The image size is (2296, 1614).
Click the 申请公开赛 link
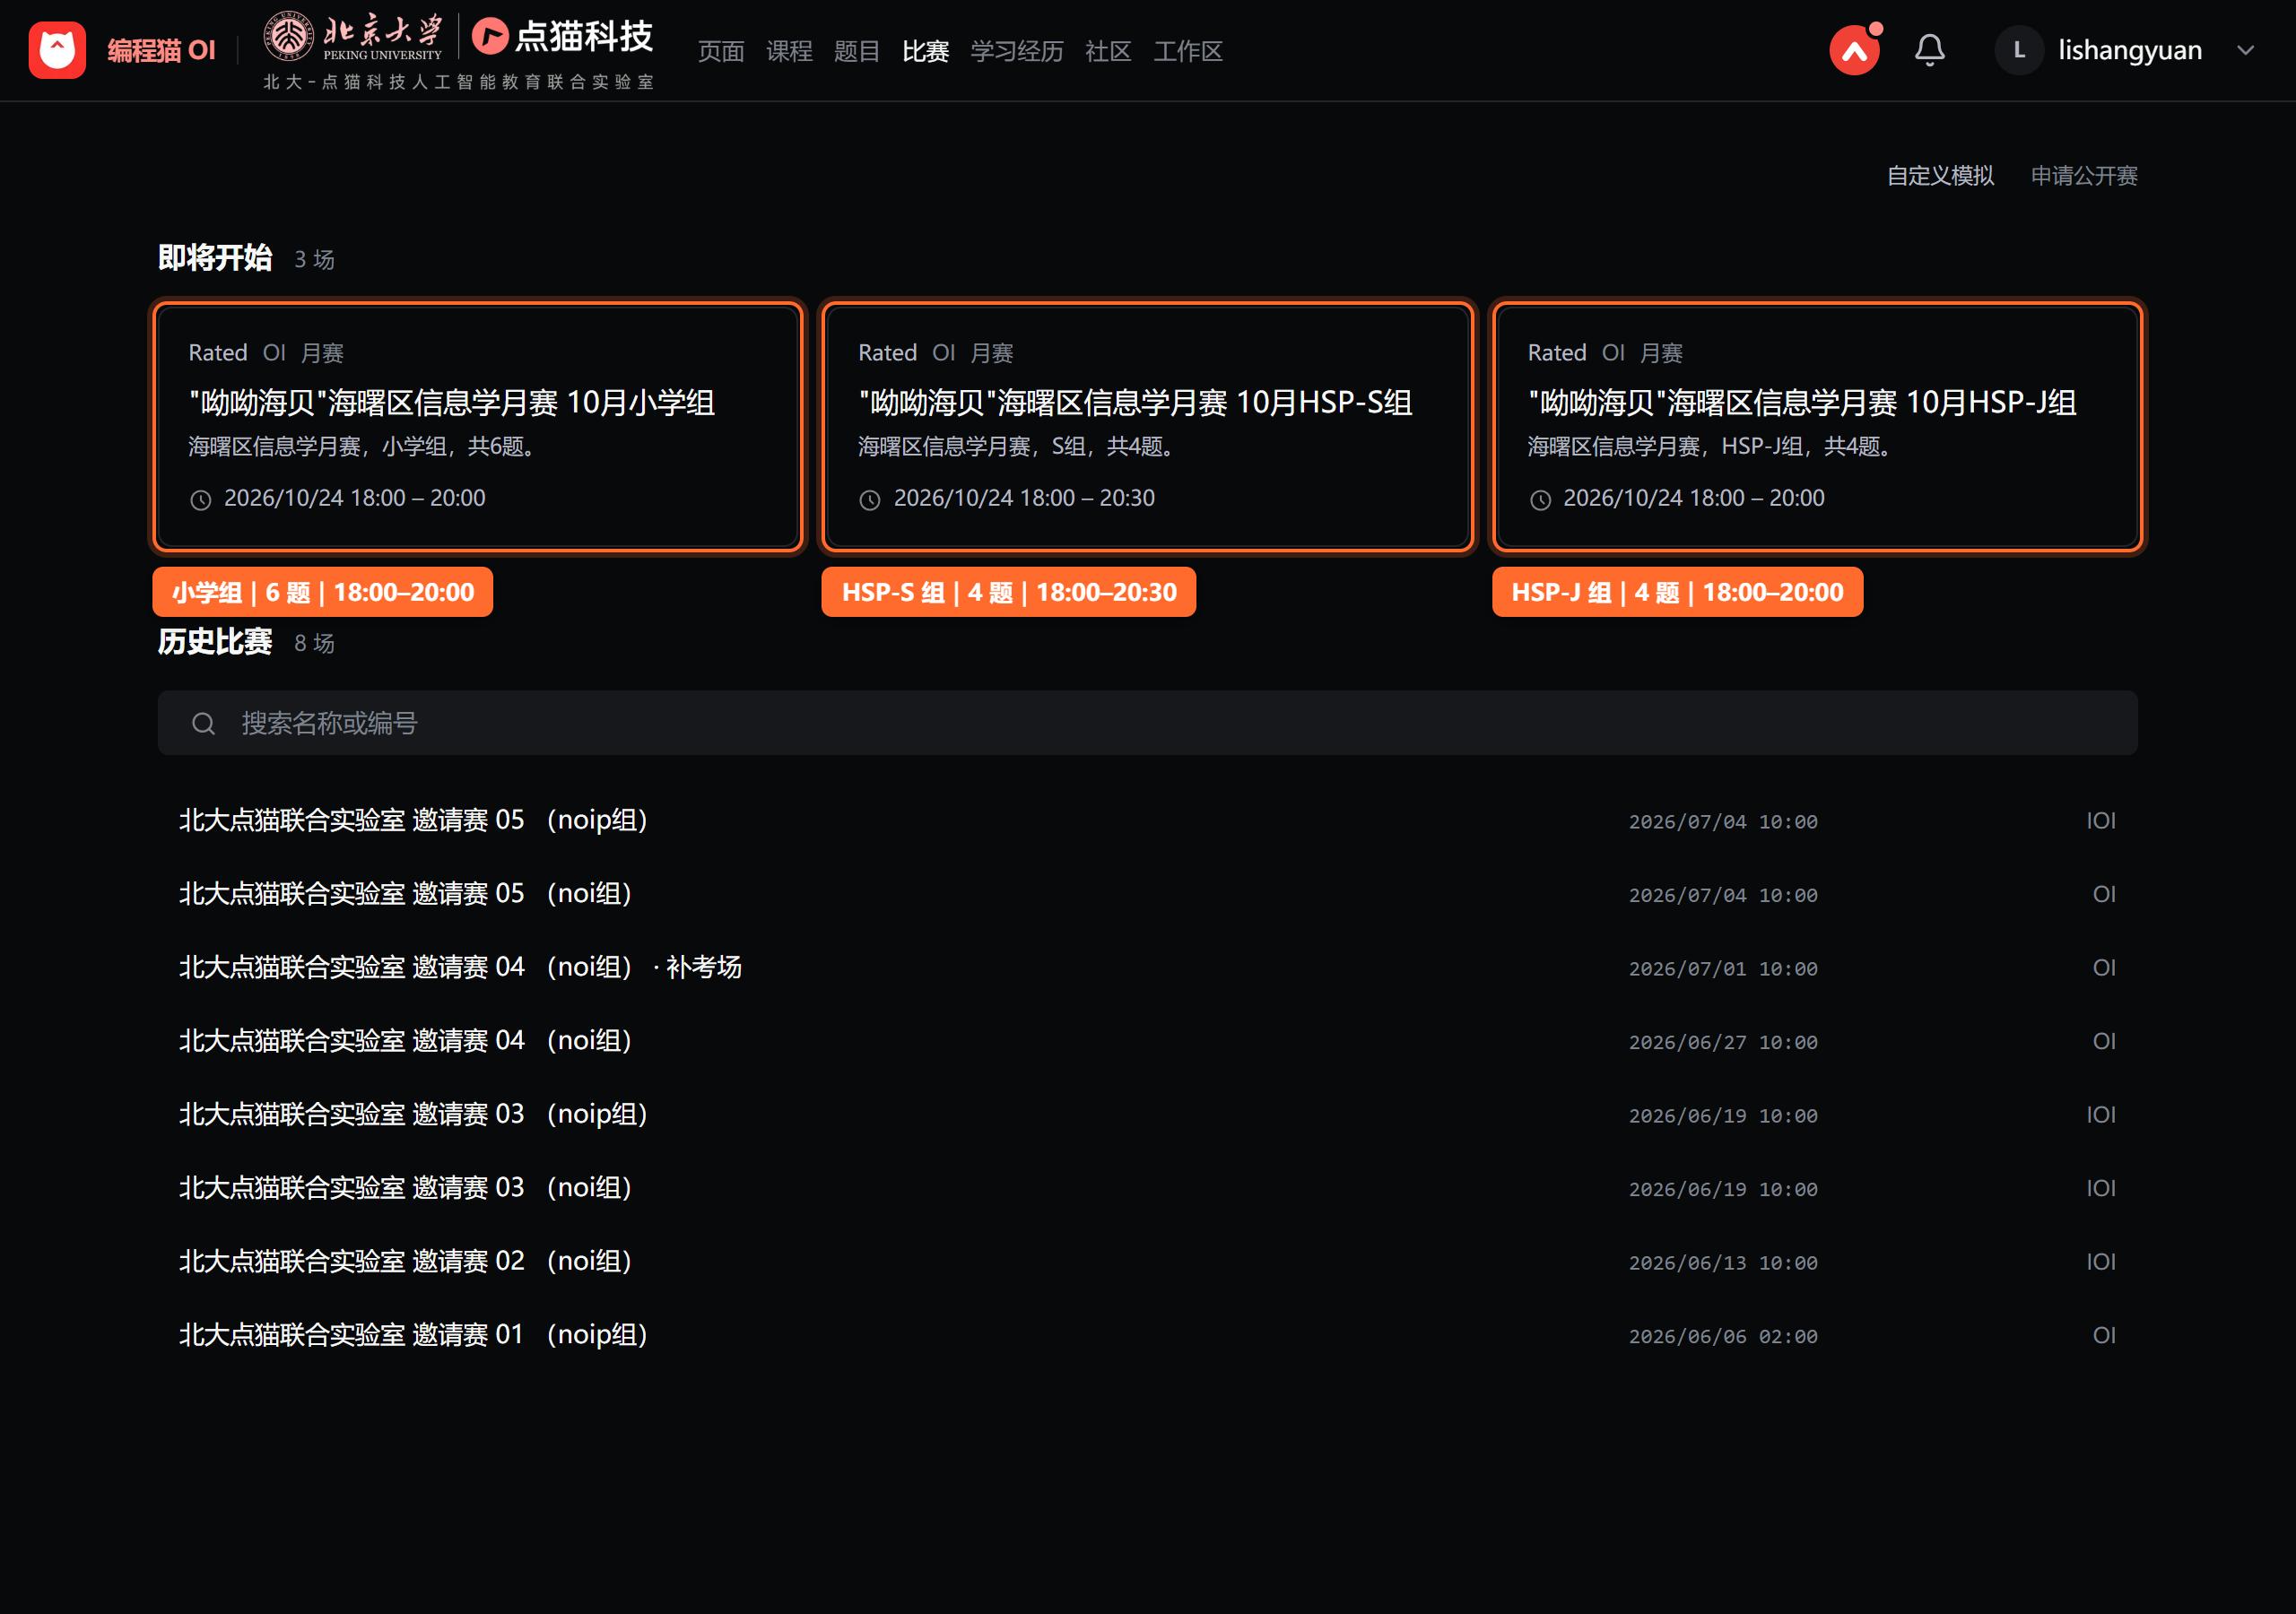(x=2084, y=176)
